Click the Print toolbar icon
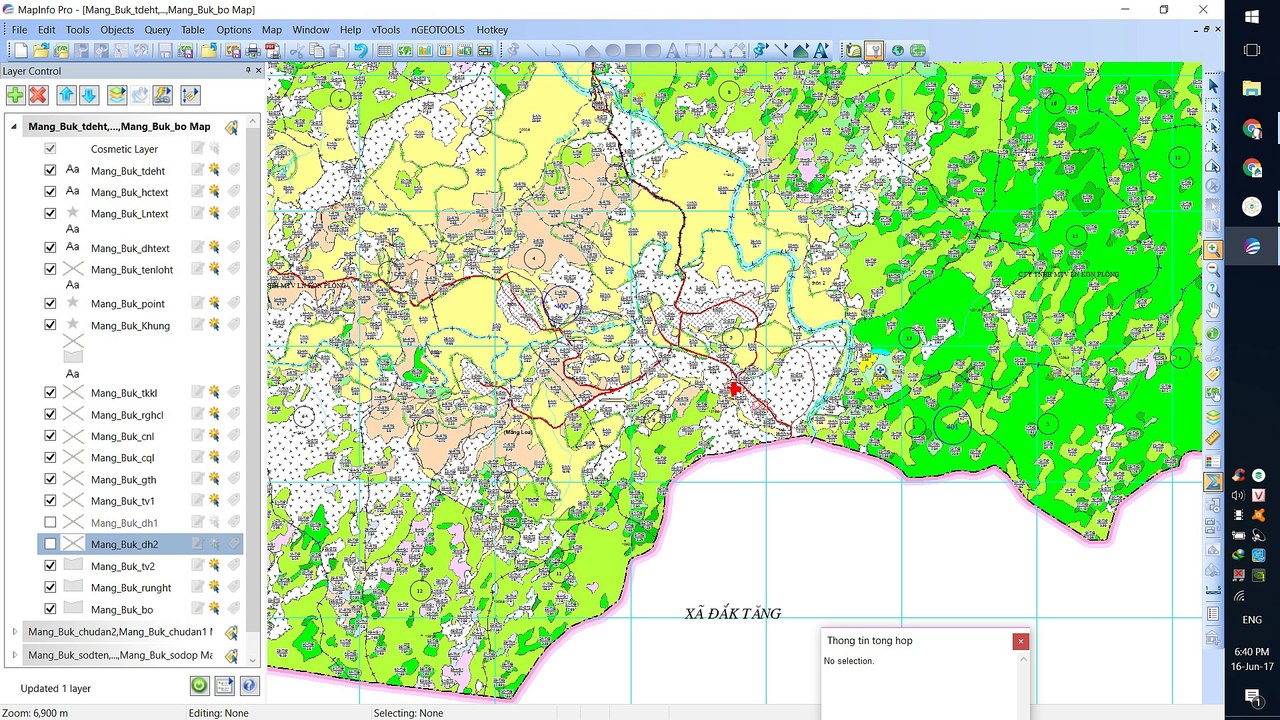Screen dimensions: 1280x720 [253, 50]
